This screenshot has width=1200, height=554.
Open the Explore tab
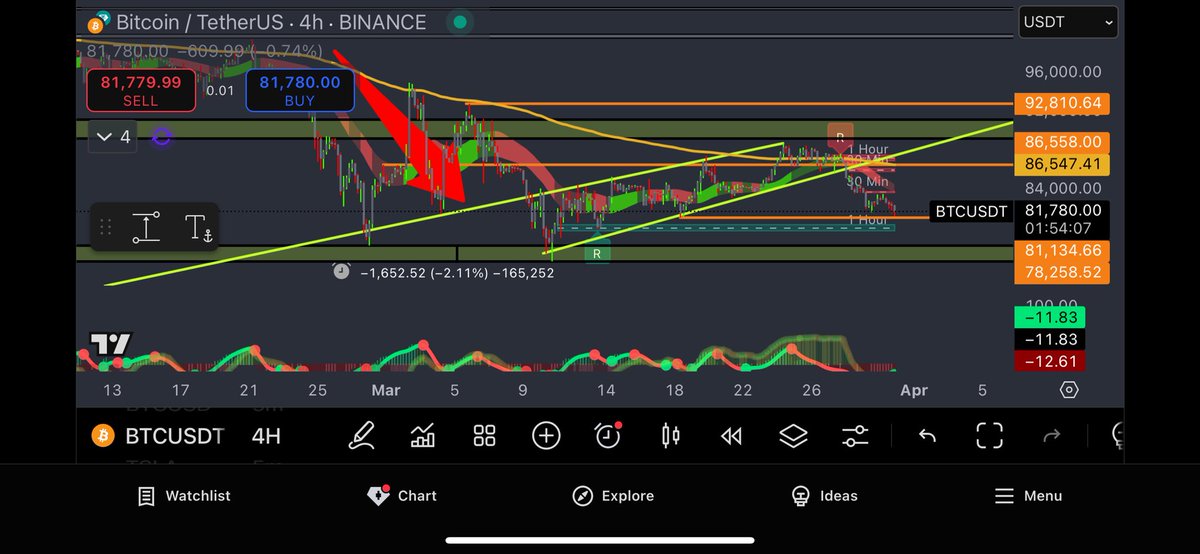pyautogui.click(x=613, y=496)
